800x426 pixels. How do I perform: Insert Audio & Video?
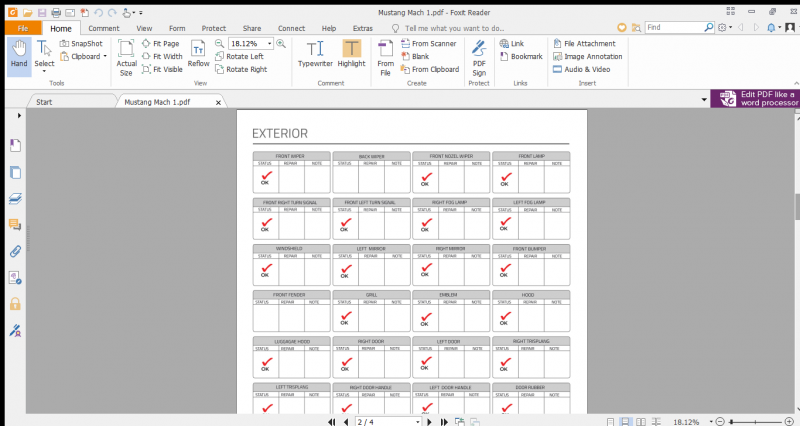click(582, 69)
